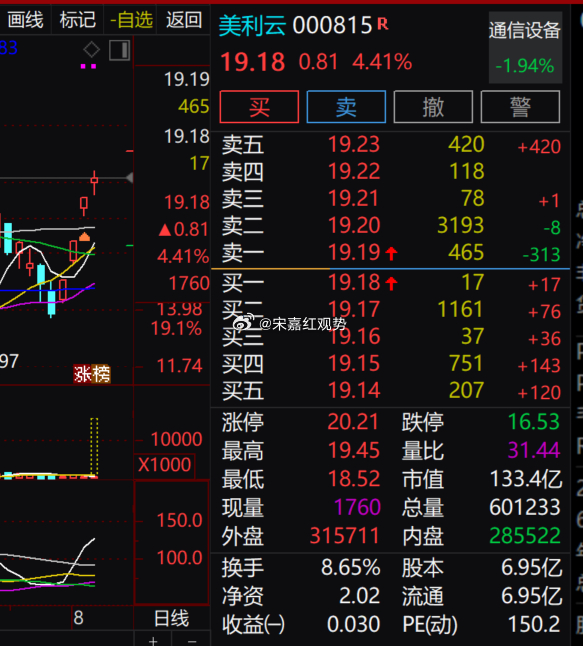Click the orange triangle marker on candlestick
The width and height of the screenshot is (583, 646).
[84, 236]
